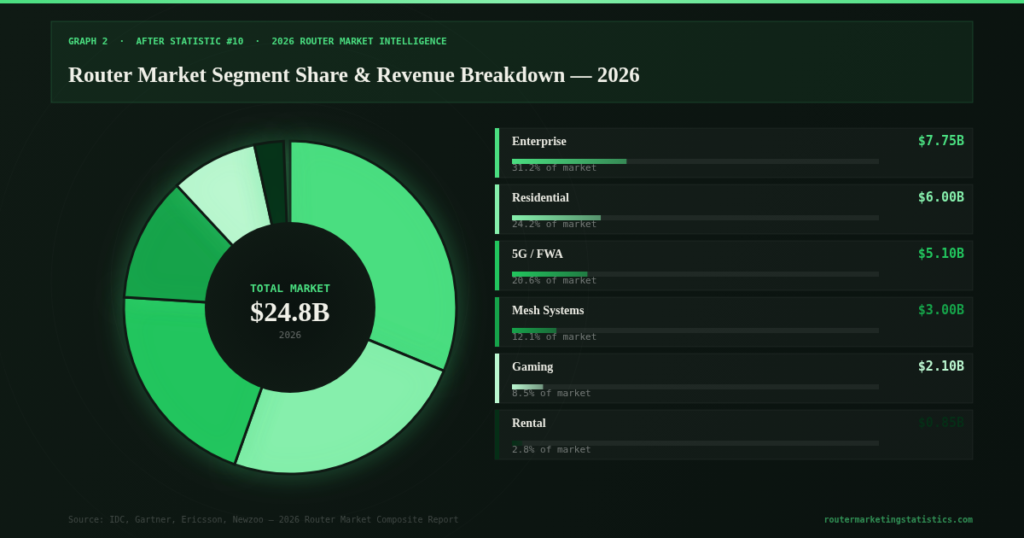Viewport: 1024px width, 538px height.
Task: Select the Rental segment row
Action: pyautogui.click(x=734, y=435)
